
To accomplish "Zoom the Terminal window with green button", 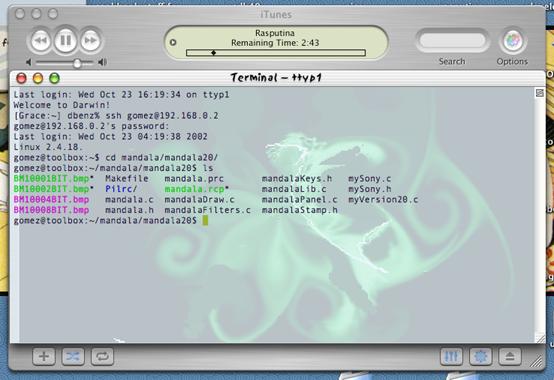I will (x=54, y=78).
